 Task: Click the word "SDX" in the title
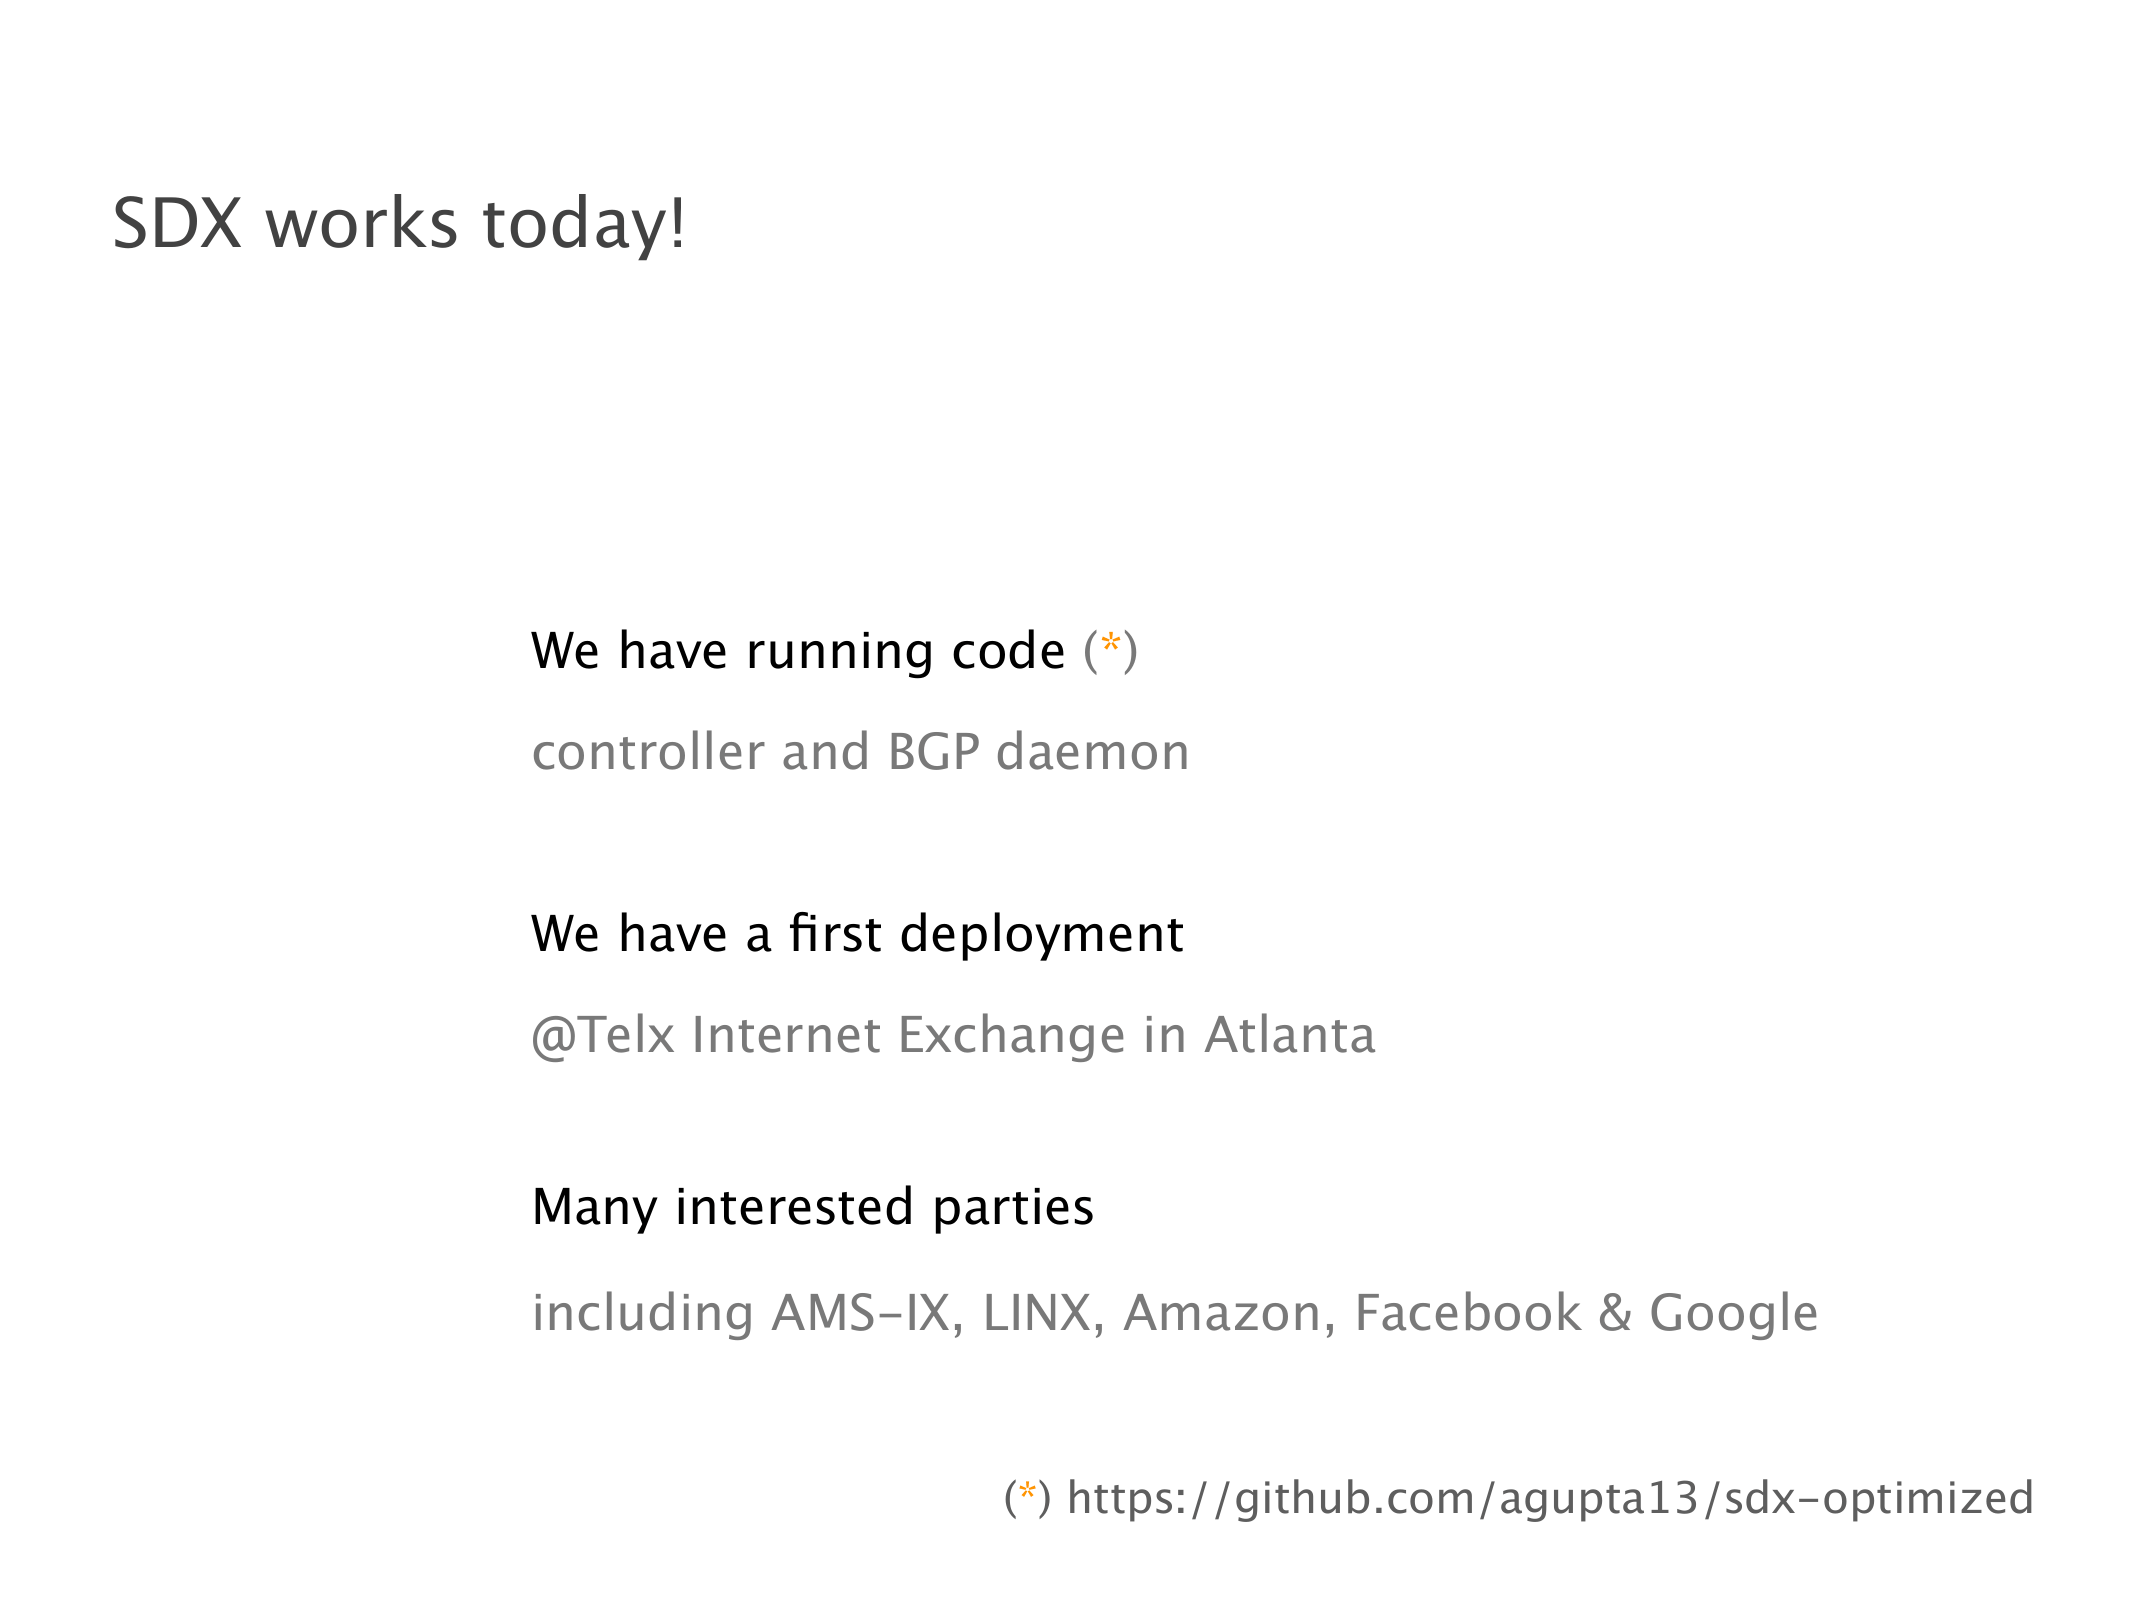point(177,223)
